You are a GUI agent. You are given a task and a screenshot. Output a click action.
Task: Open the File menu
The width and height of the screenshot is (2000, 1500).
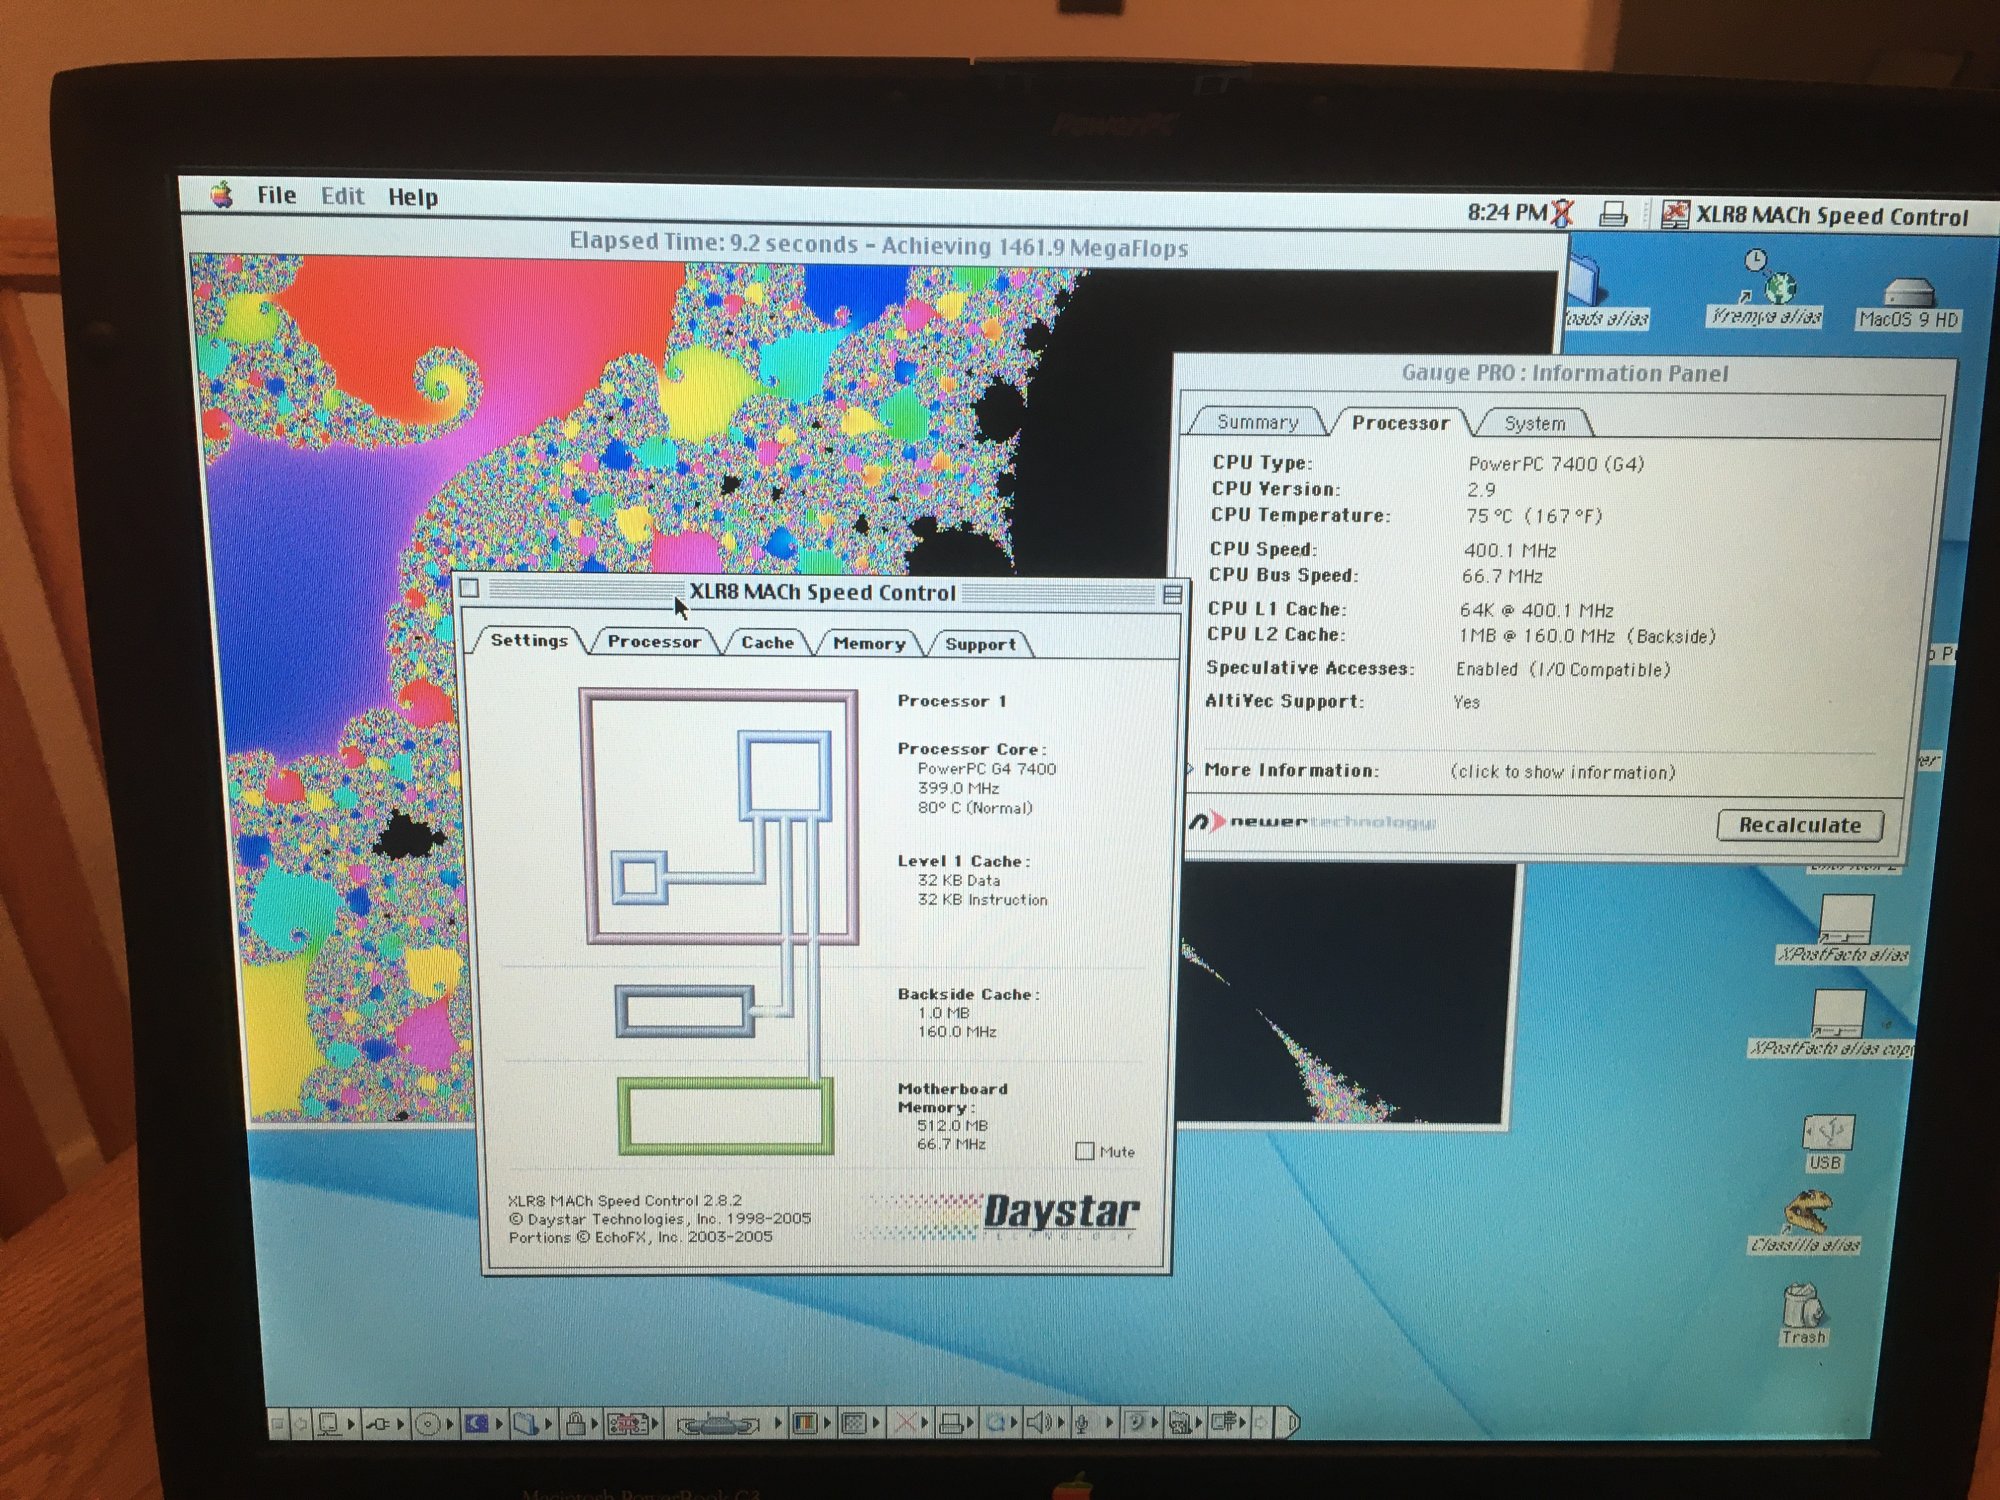[x=276, y=195]
